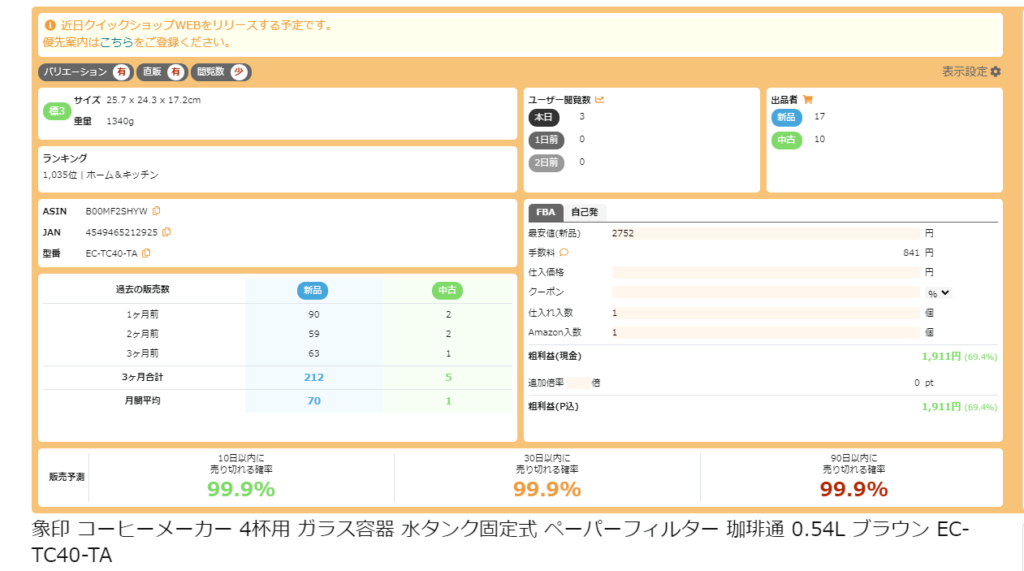The width and height of the screenshot is (1024, 571).
Task: Follow the こちら registration link
Action: tap(116, 42)
